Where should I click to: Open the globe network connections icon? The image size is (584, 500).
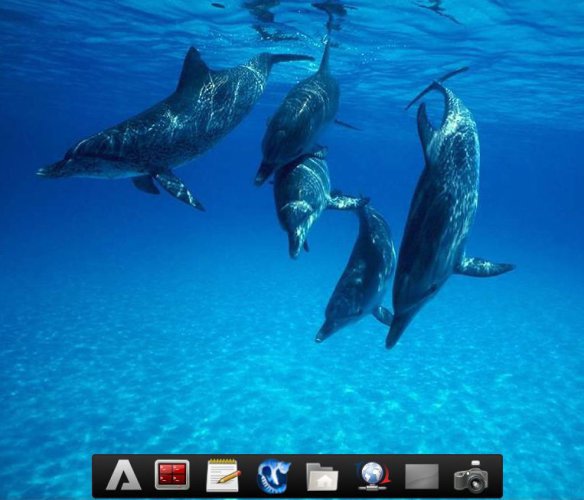373,476
